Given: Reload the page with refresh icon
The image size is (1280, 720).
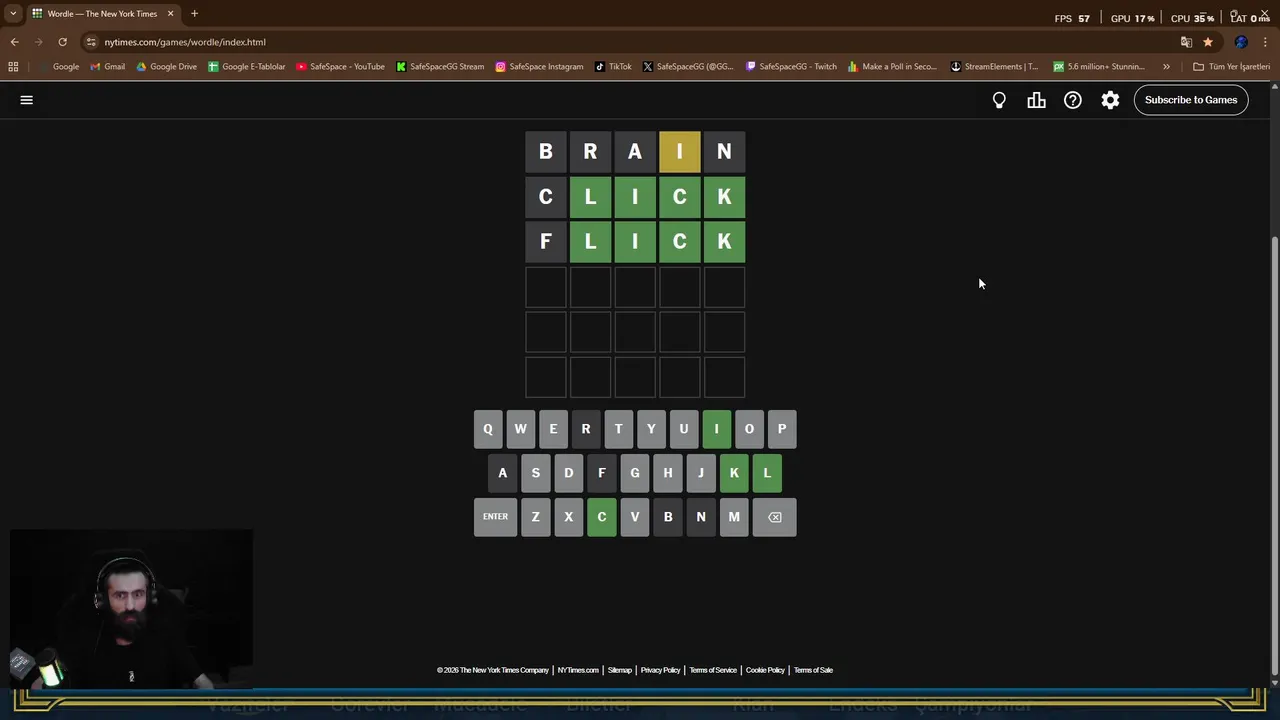Looking at the screenshot, I should point(62,42).
